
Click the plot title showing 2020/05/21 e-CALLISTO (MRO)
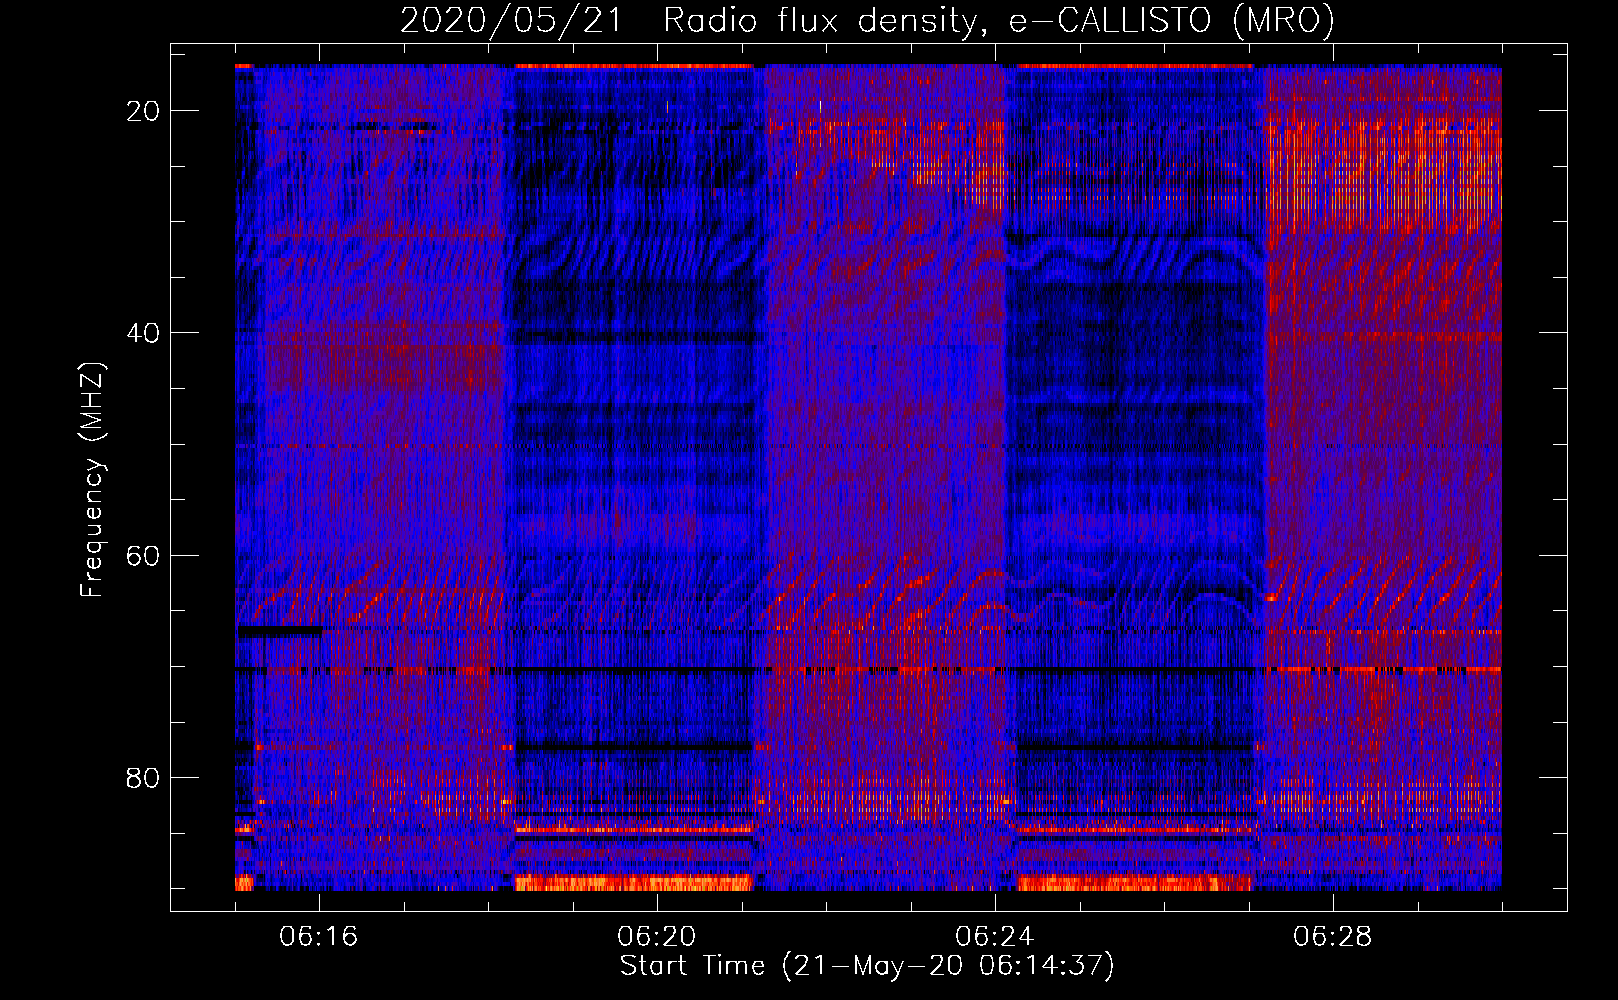click(867, 21)
